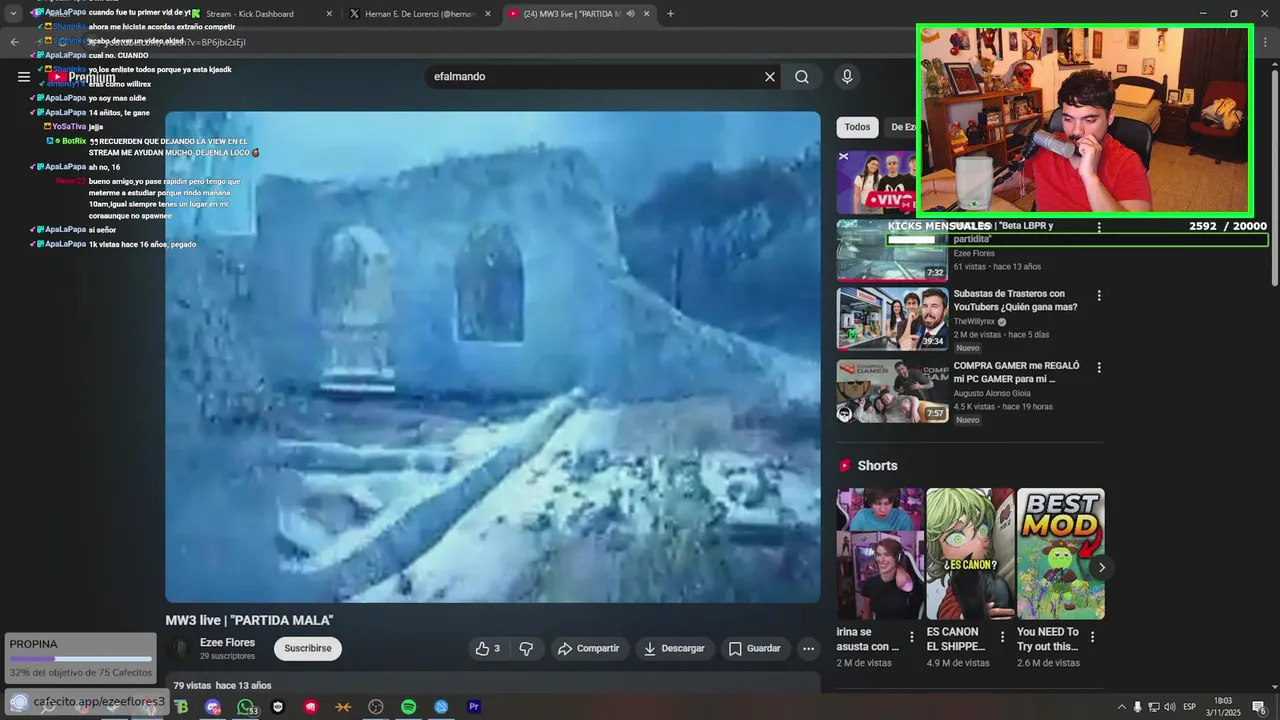
Task: Open the orange arrows taskbar app
Action: pyautogui.click(x=344, y=707)
